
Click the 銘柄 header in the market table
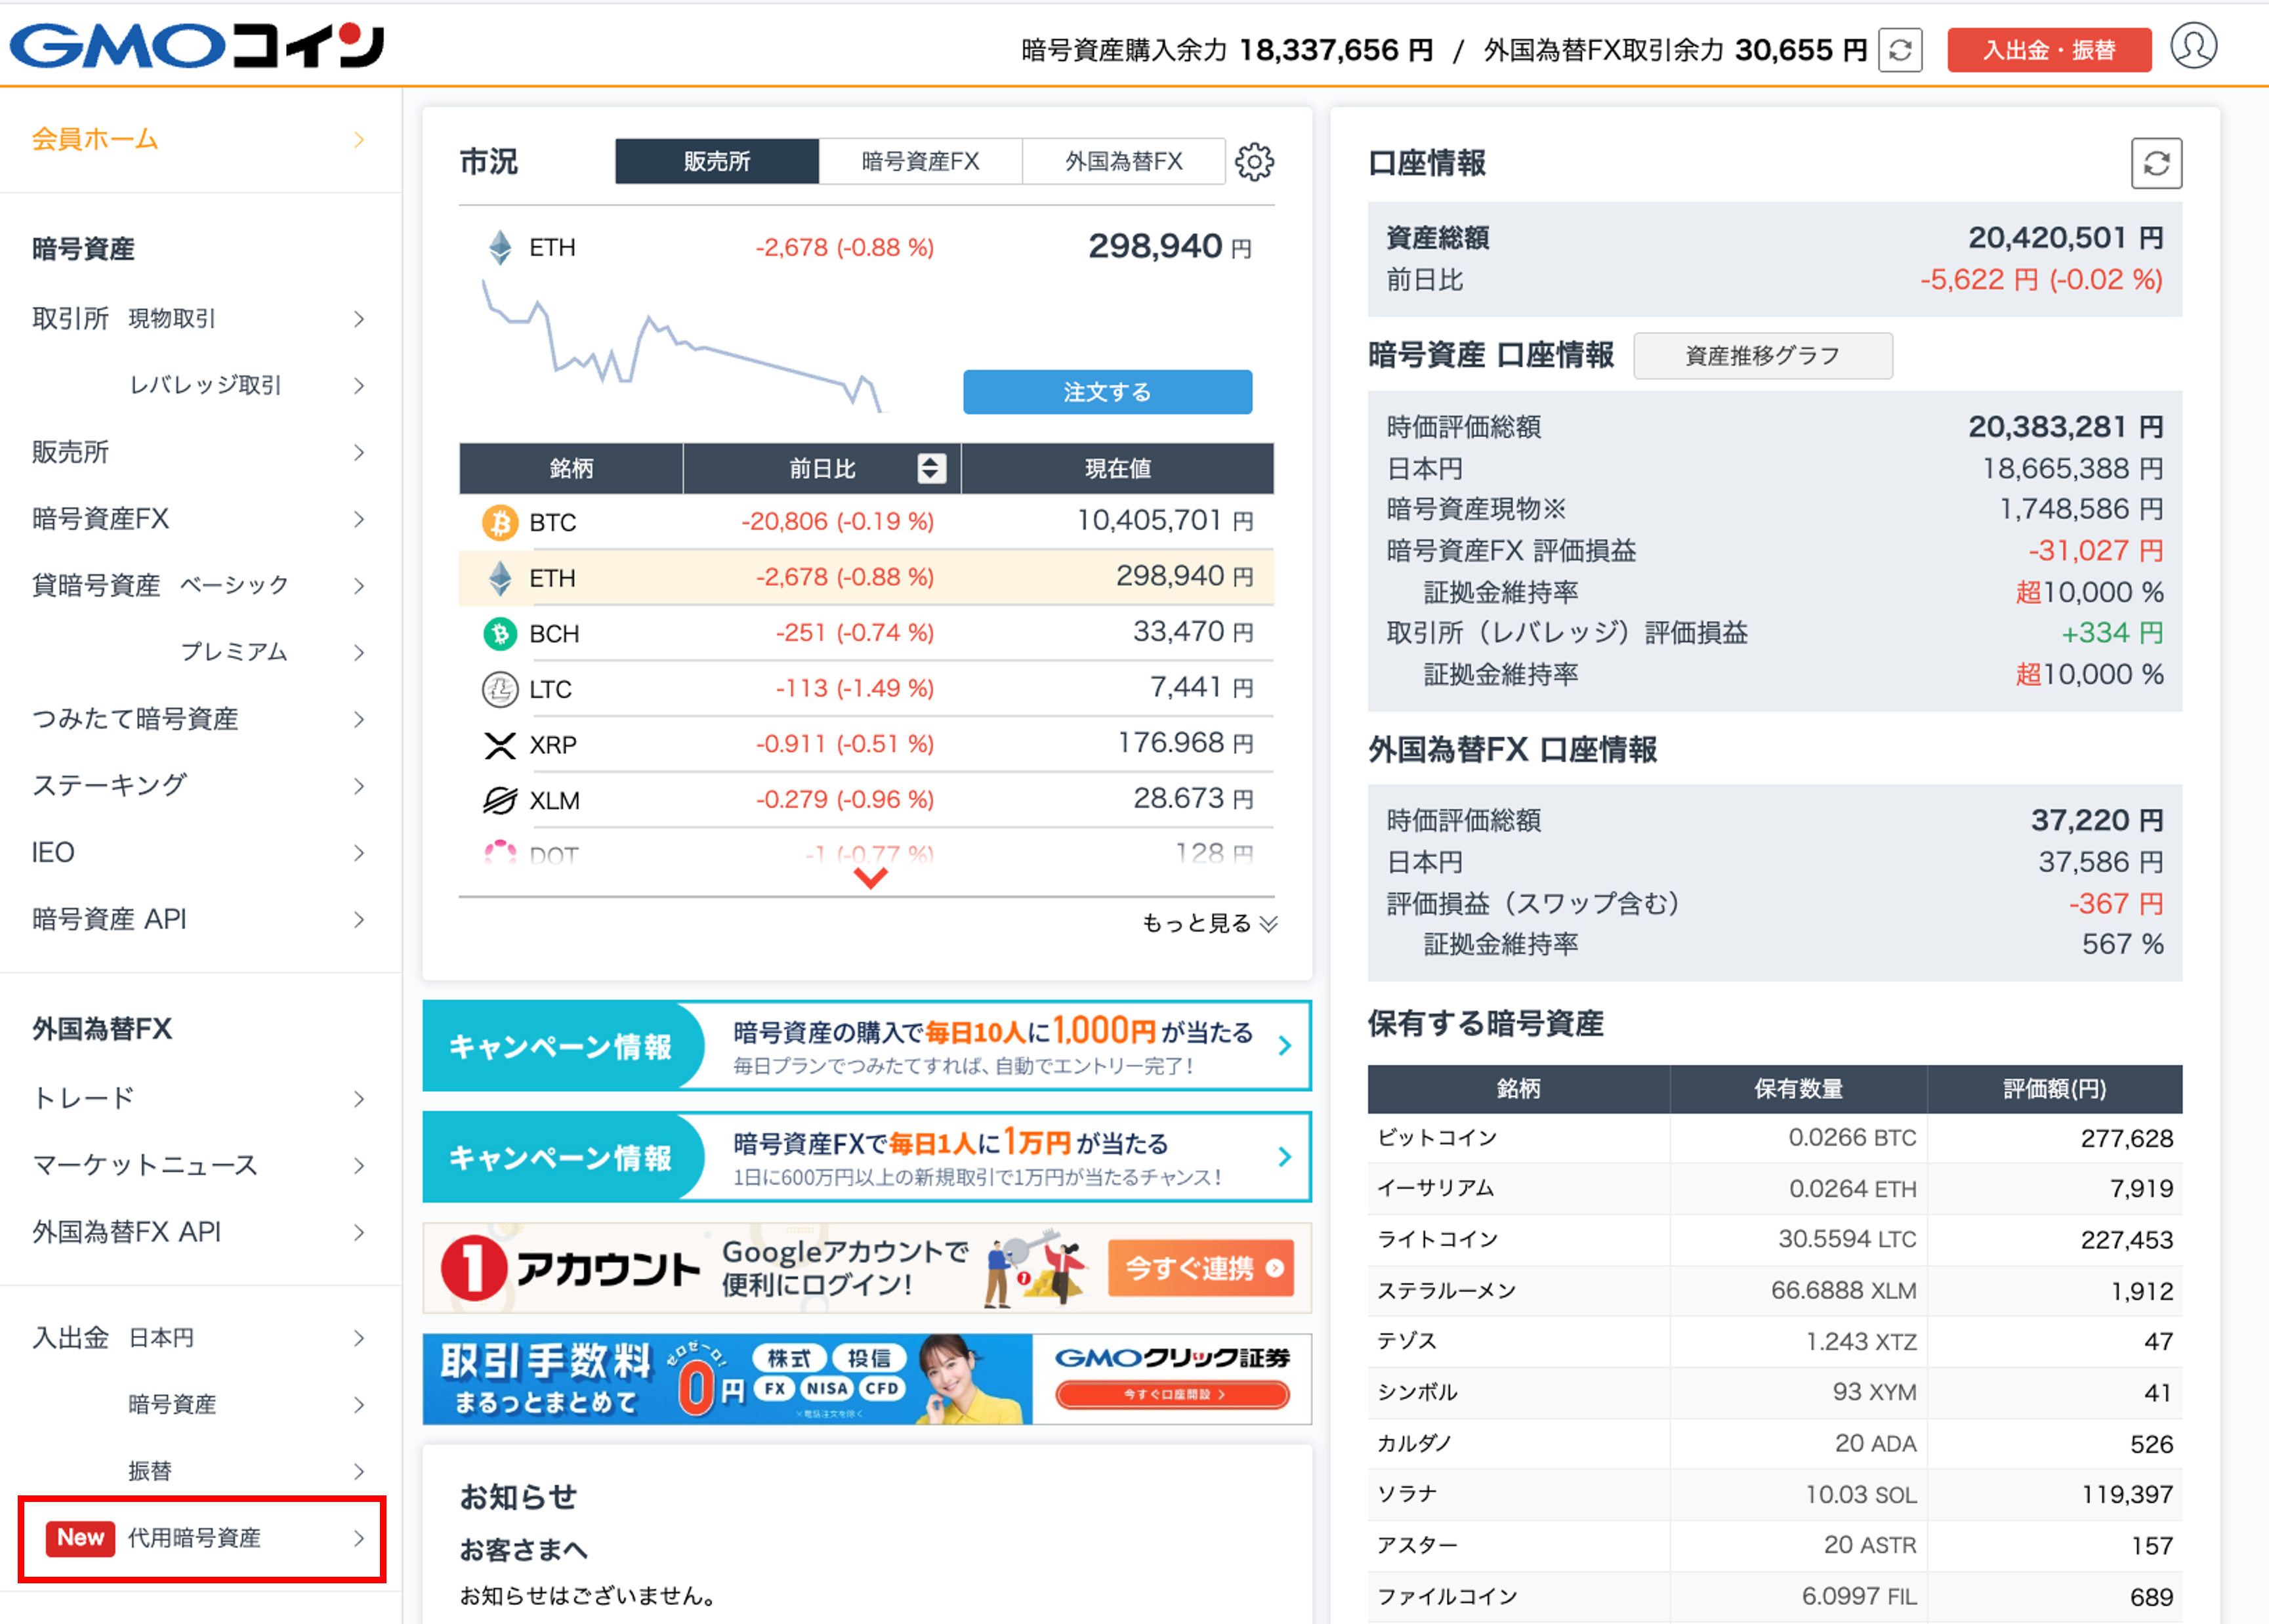tap(571, 468)
